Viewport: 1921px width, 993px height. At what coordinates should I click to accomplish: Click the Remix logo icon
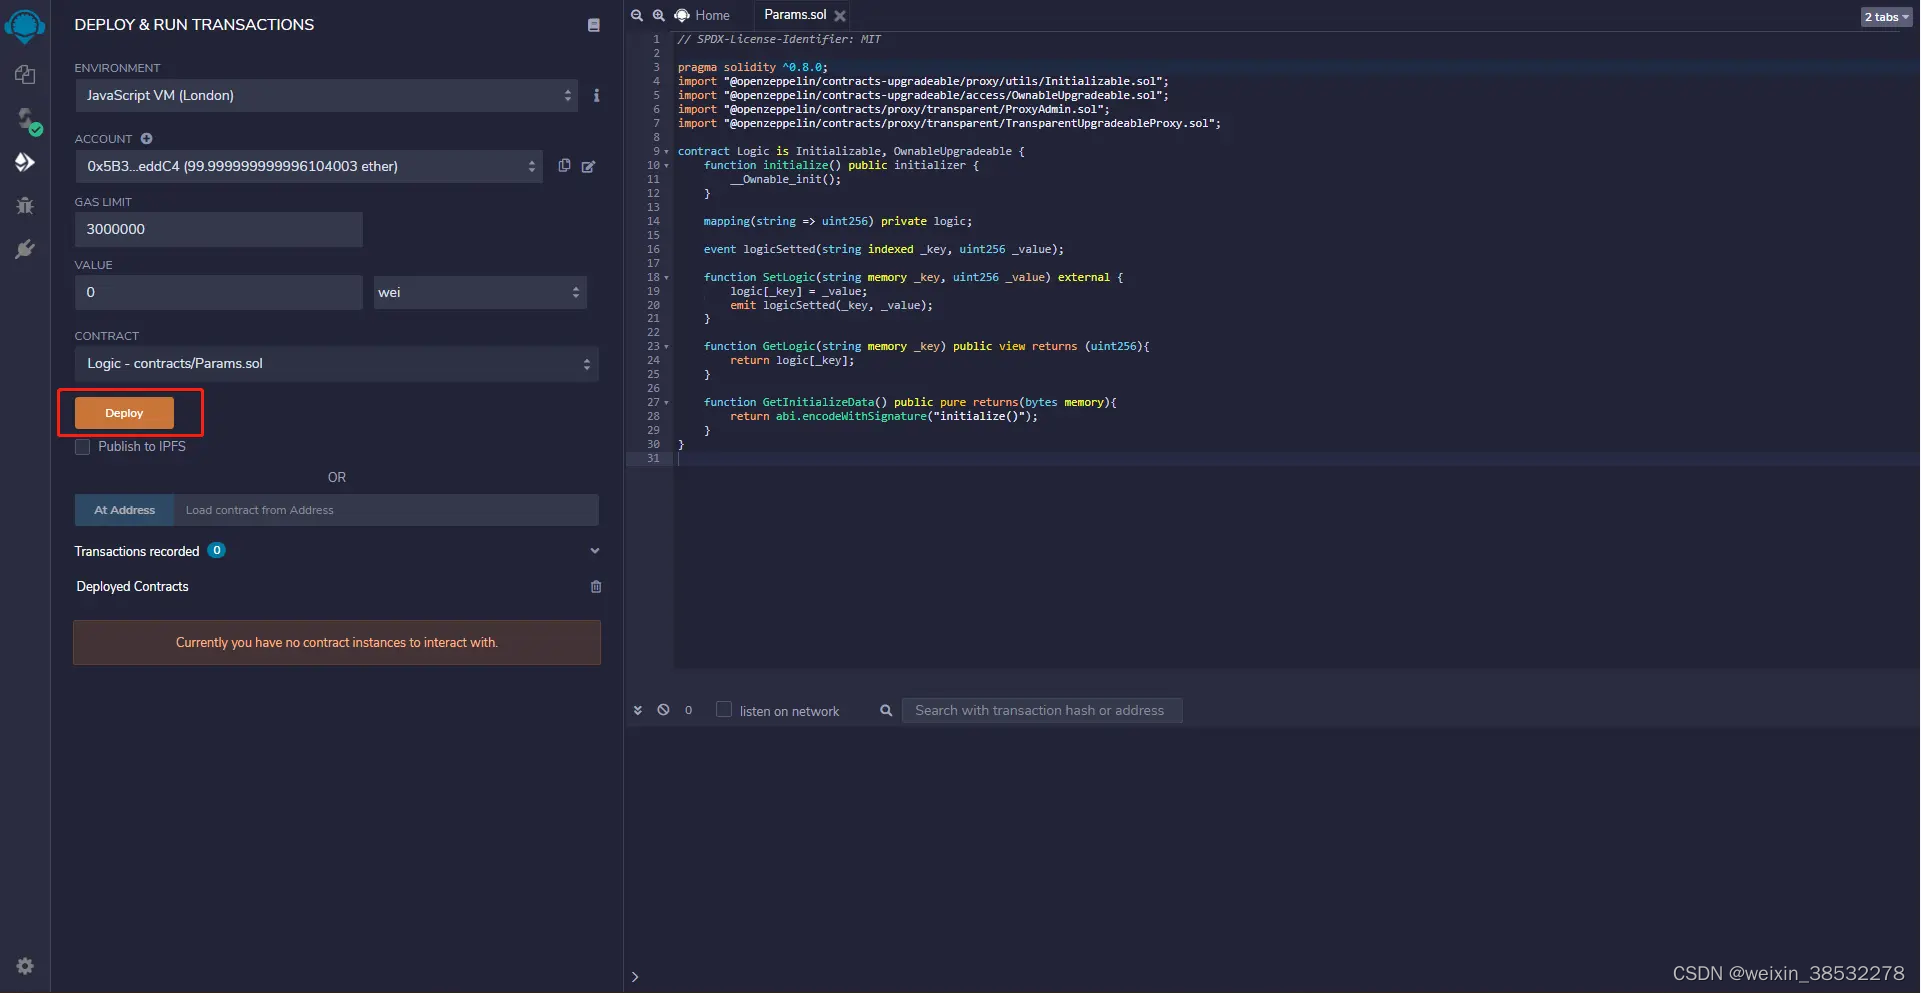click(x=25, y=25)
